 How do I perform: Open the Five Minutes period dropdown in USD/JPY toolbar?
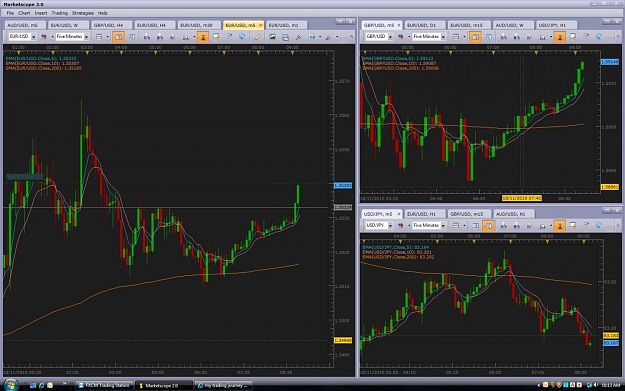443,226
